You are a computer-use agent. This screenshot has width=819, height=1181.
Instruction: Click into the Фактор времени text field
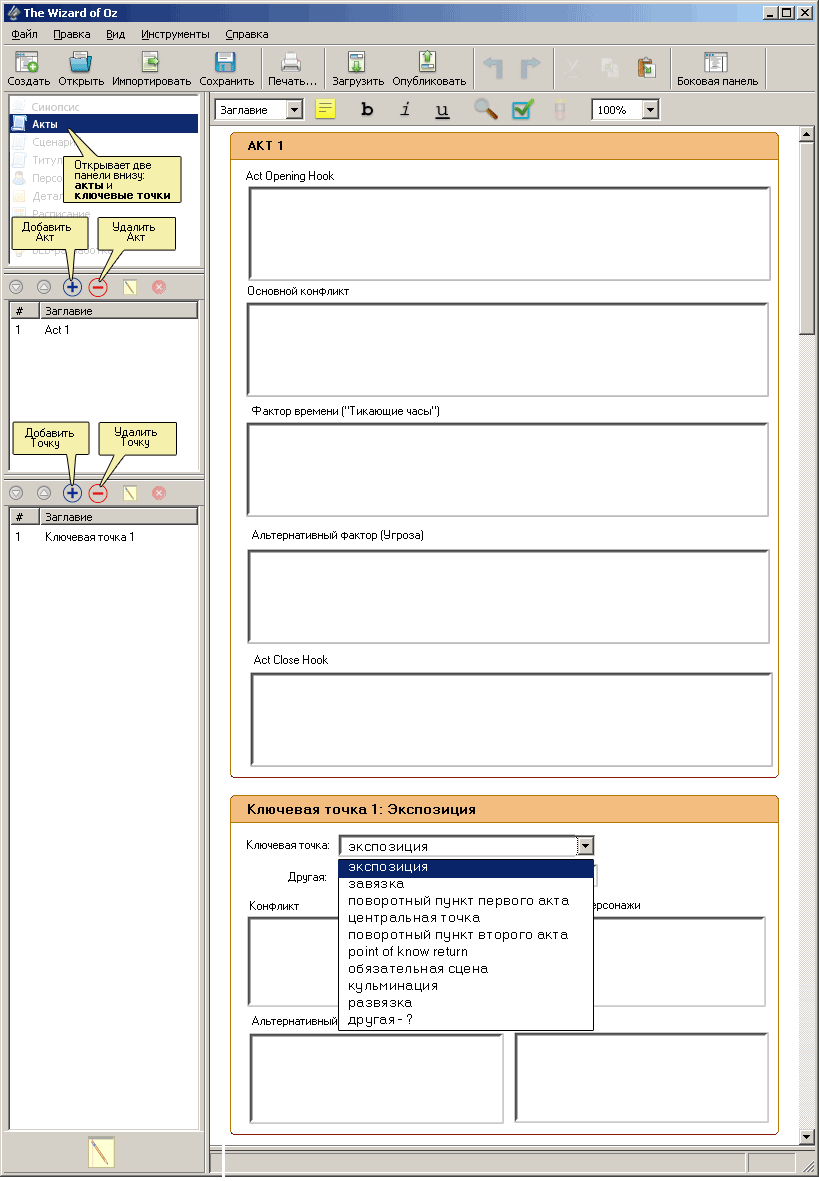point(508,470)
